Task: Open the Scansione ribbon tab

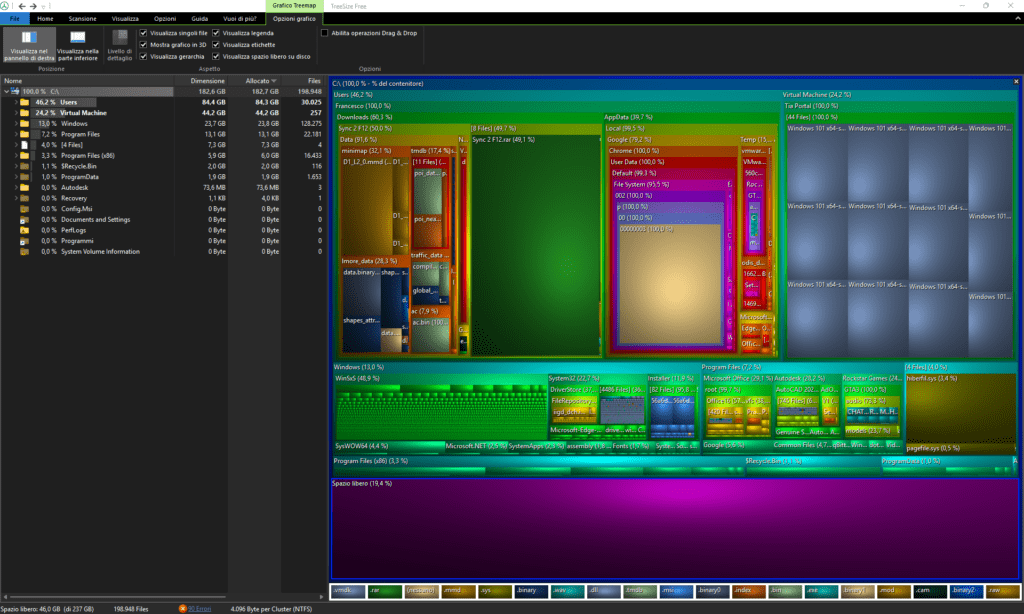Action: click(x=83, y=18)
